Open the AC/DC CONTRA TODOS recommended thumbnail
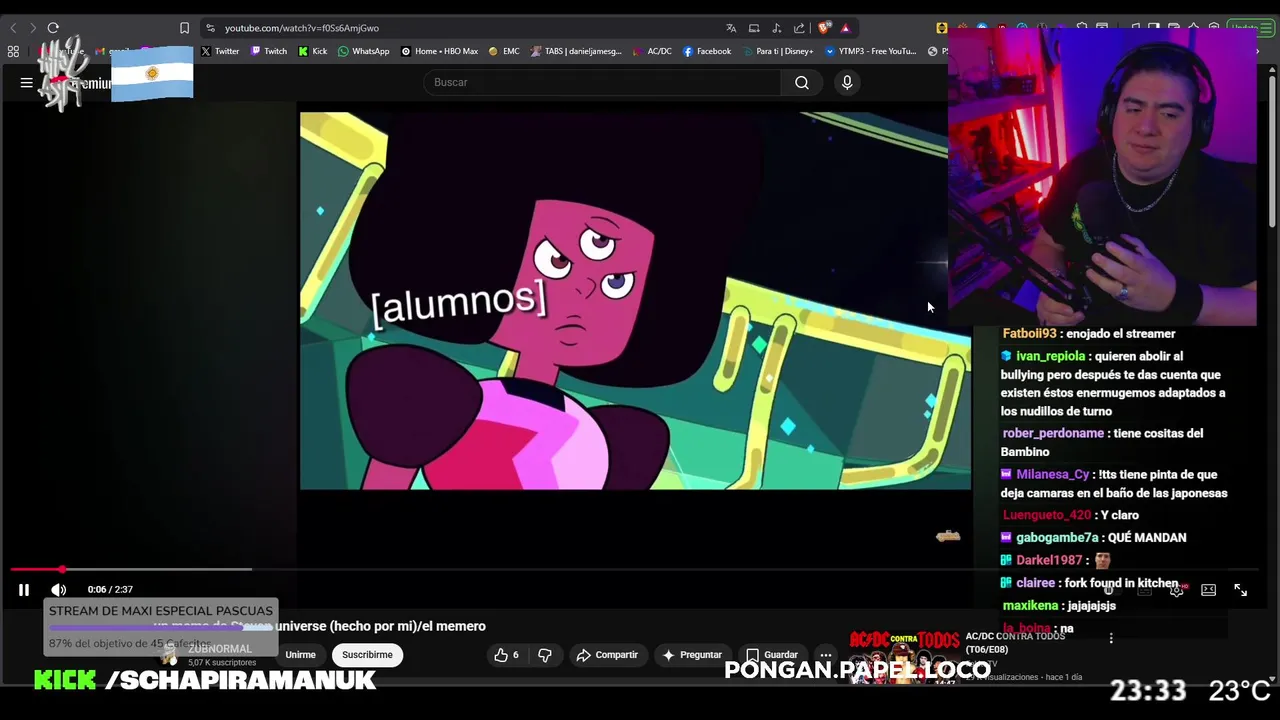 pos(903,656)
